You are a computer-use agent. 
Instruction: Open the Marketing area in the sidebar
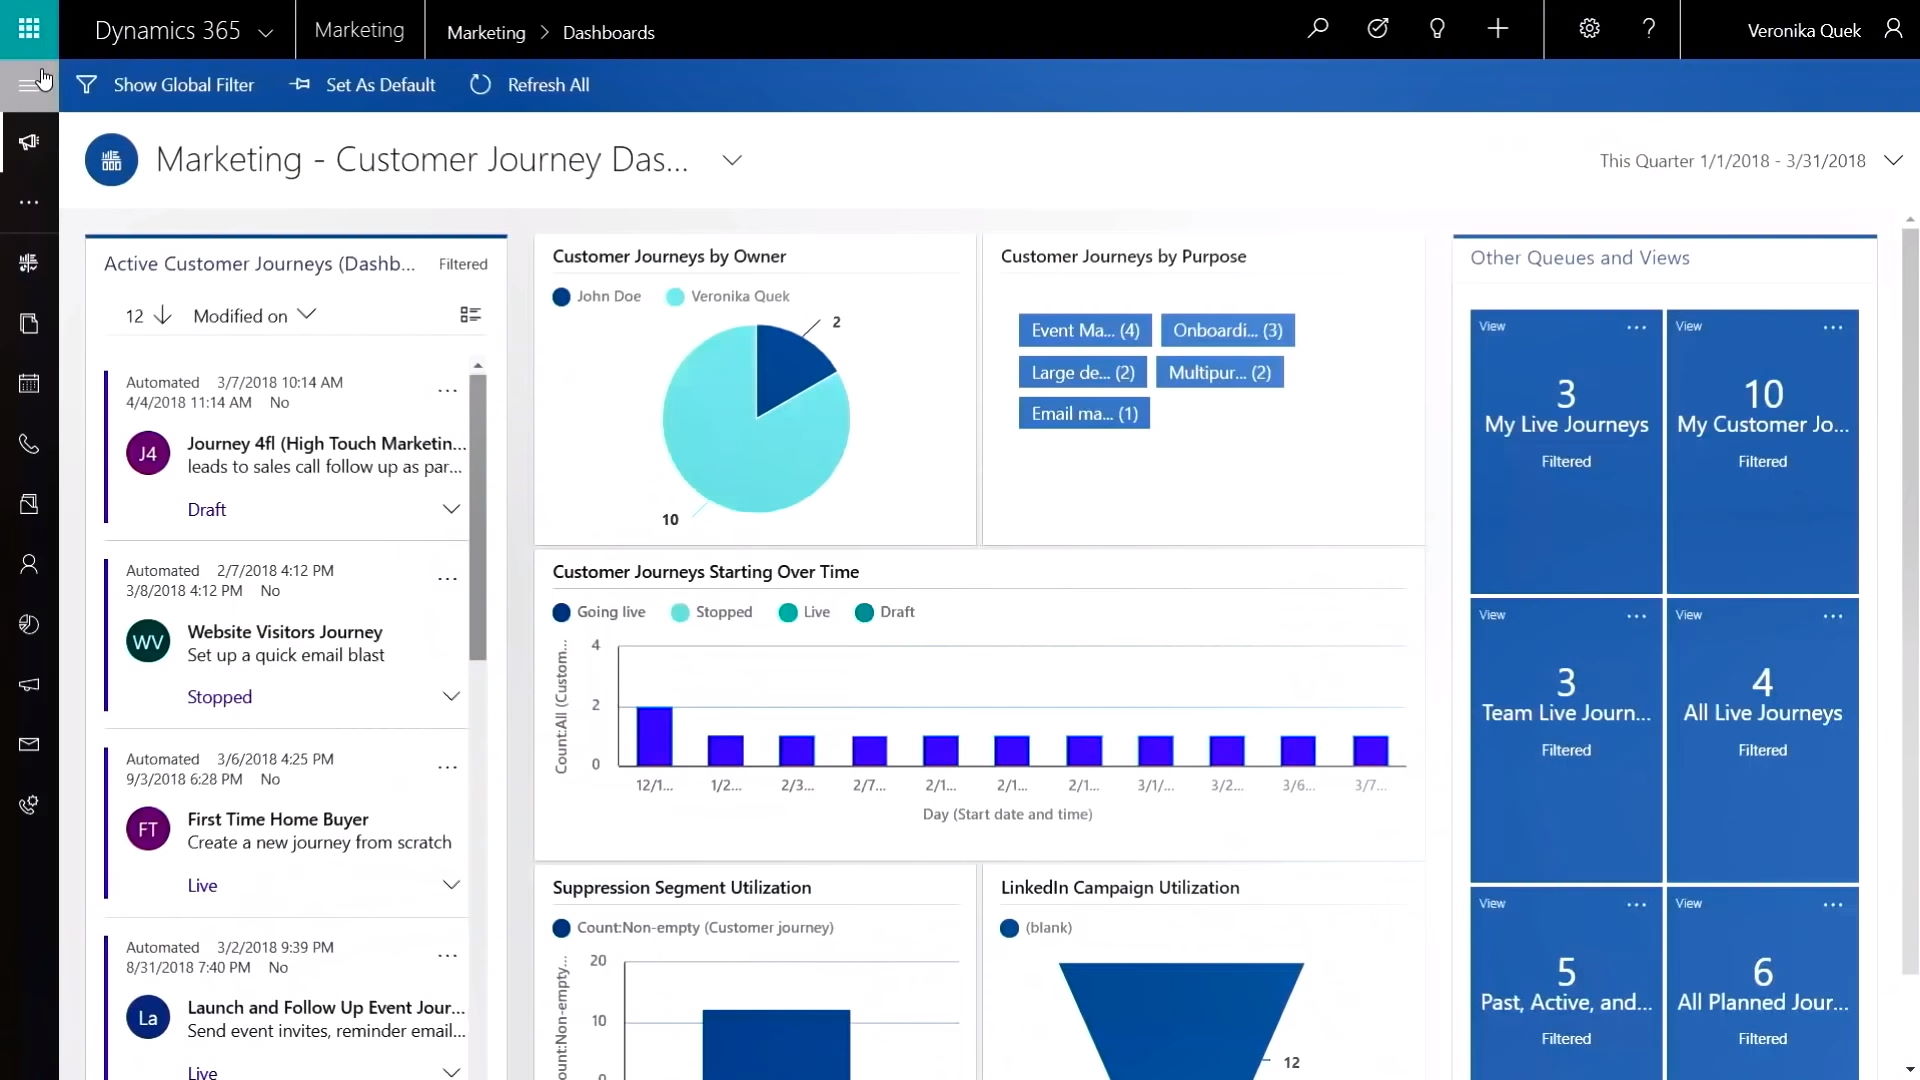point(28,141)
